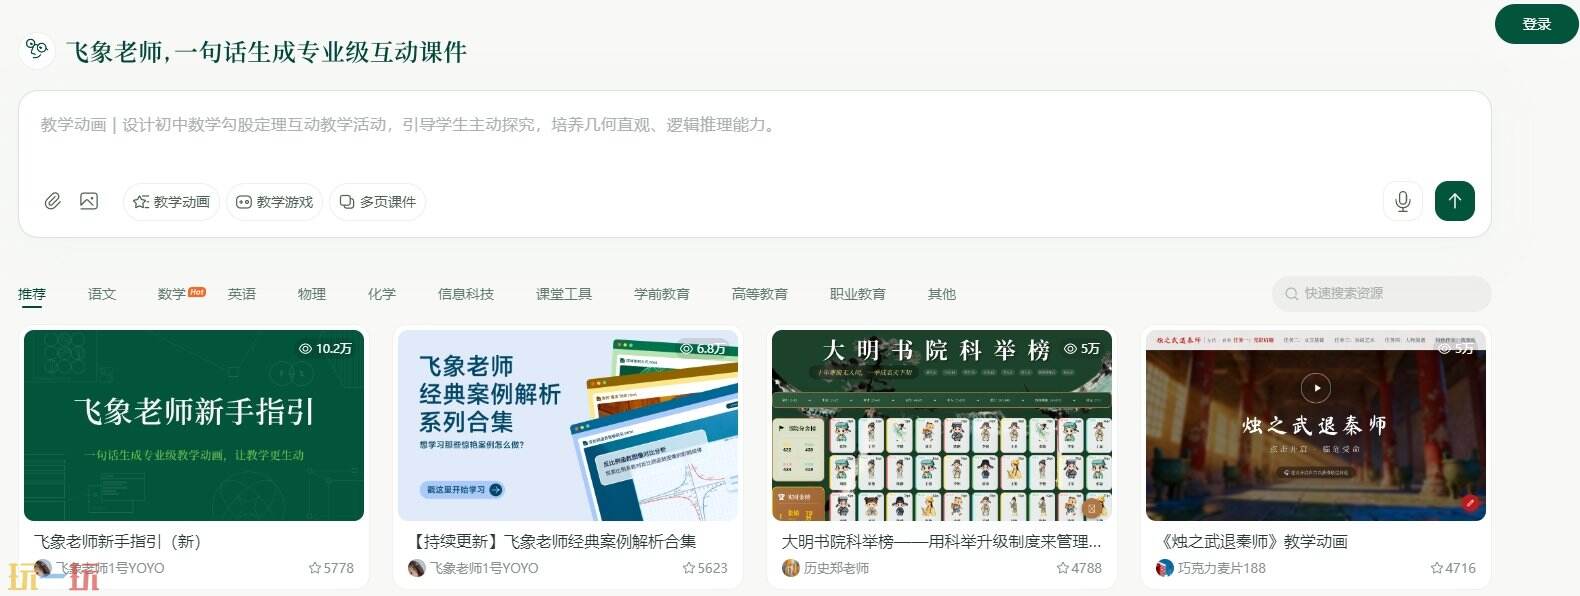Click the 巧克力麦片188 avatar
Image resolution: width=1580 pixels, height=596 pixels.
click(1164, 568)
